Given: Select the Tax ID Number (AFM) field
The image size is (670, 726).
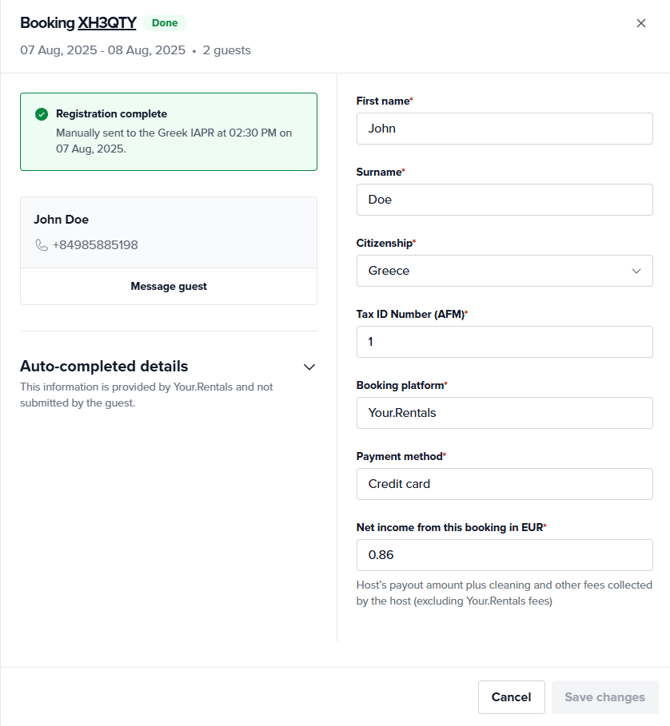Looking at the screenshot, I should coord(504,342).
